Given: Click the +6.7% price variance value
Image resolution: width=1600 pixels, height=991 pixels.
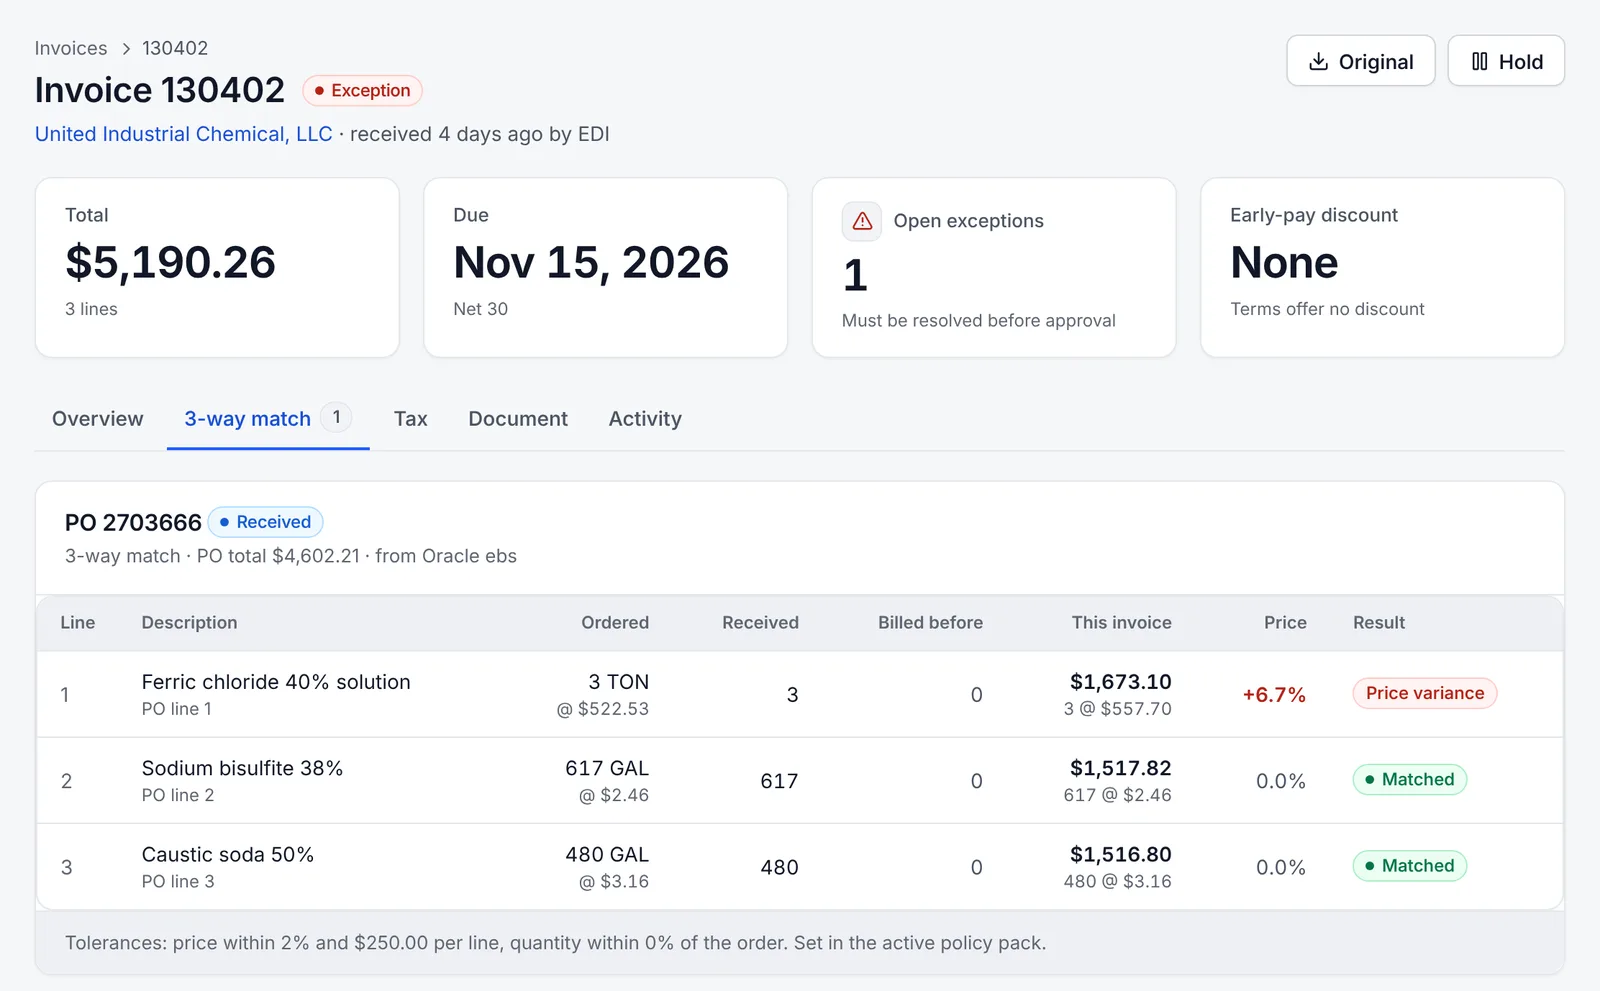Looking at the screenshot, I should [x=1274, y=695].
